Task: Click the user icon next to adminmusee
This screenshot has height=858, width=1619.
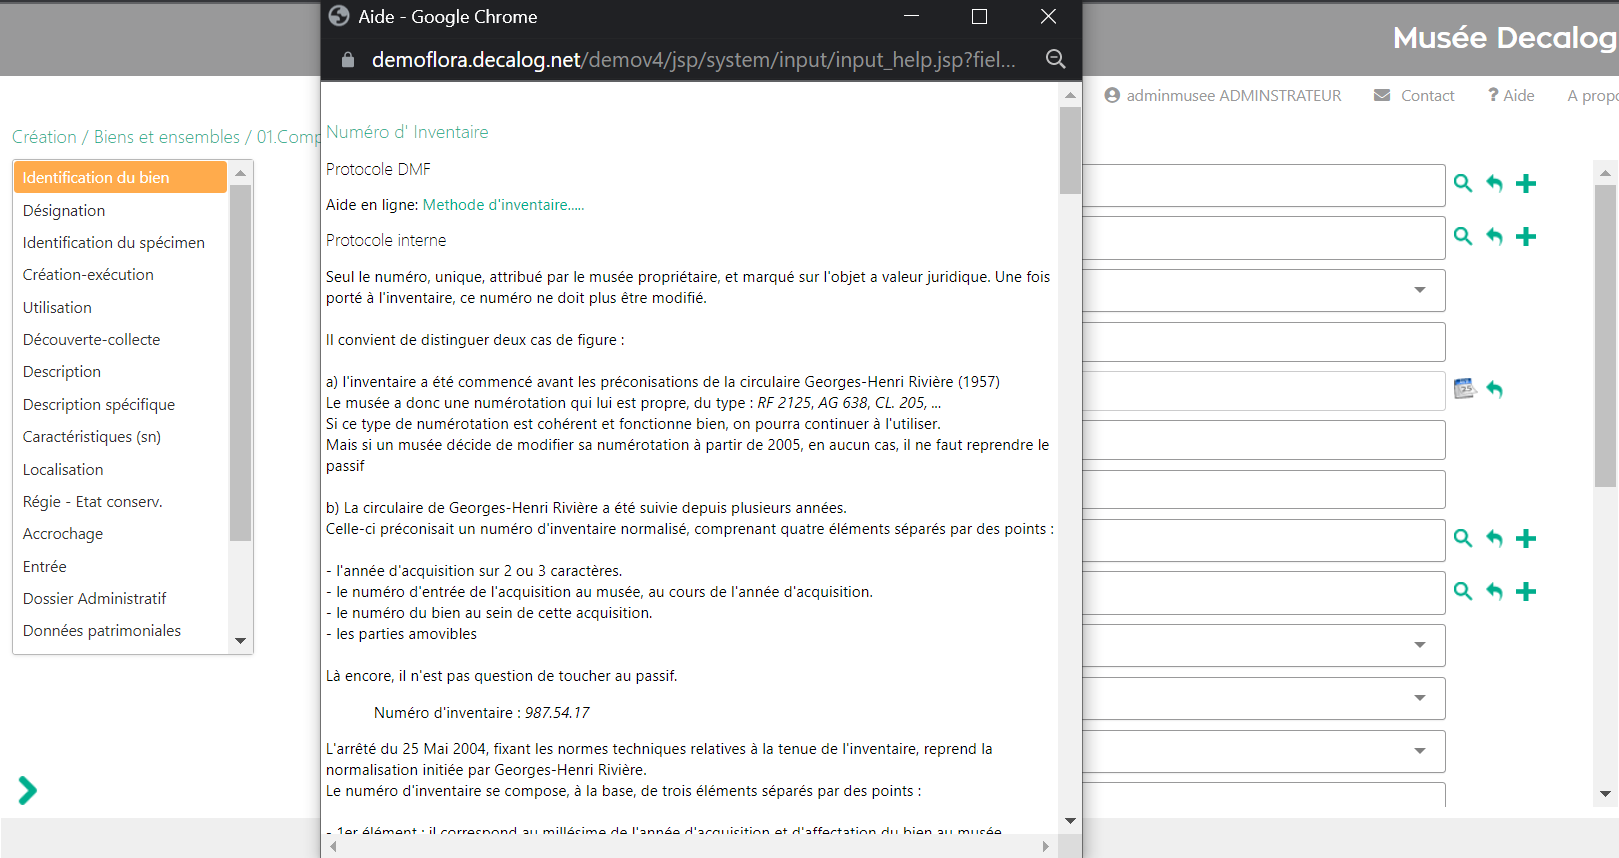Action: (x=1112, y=95)
